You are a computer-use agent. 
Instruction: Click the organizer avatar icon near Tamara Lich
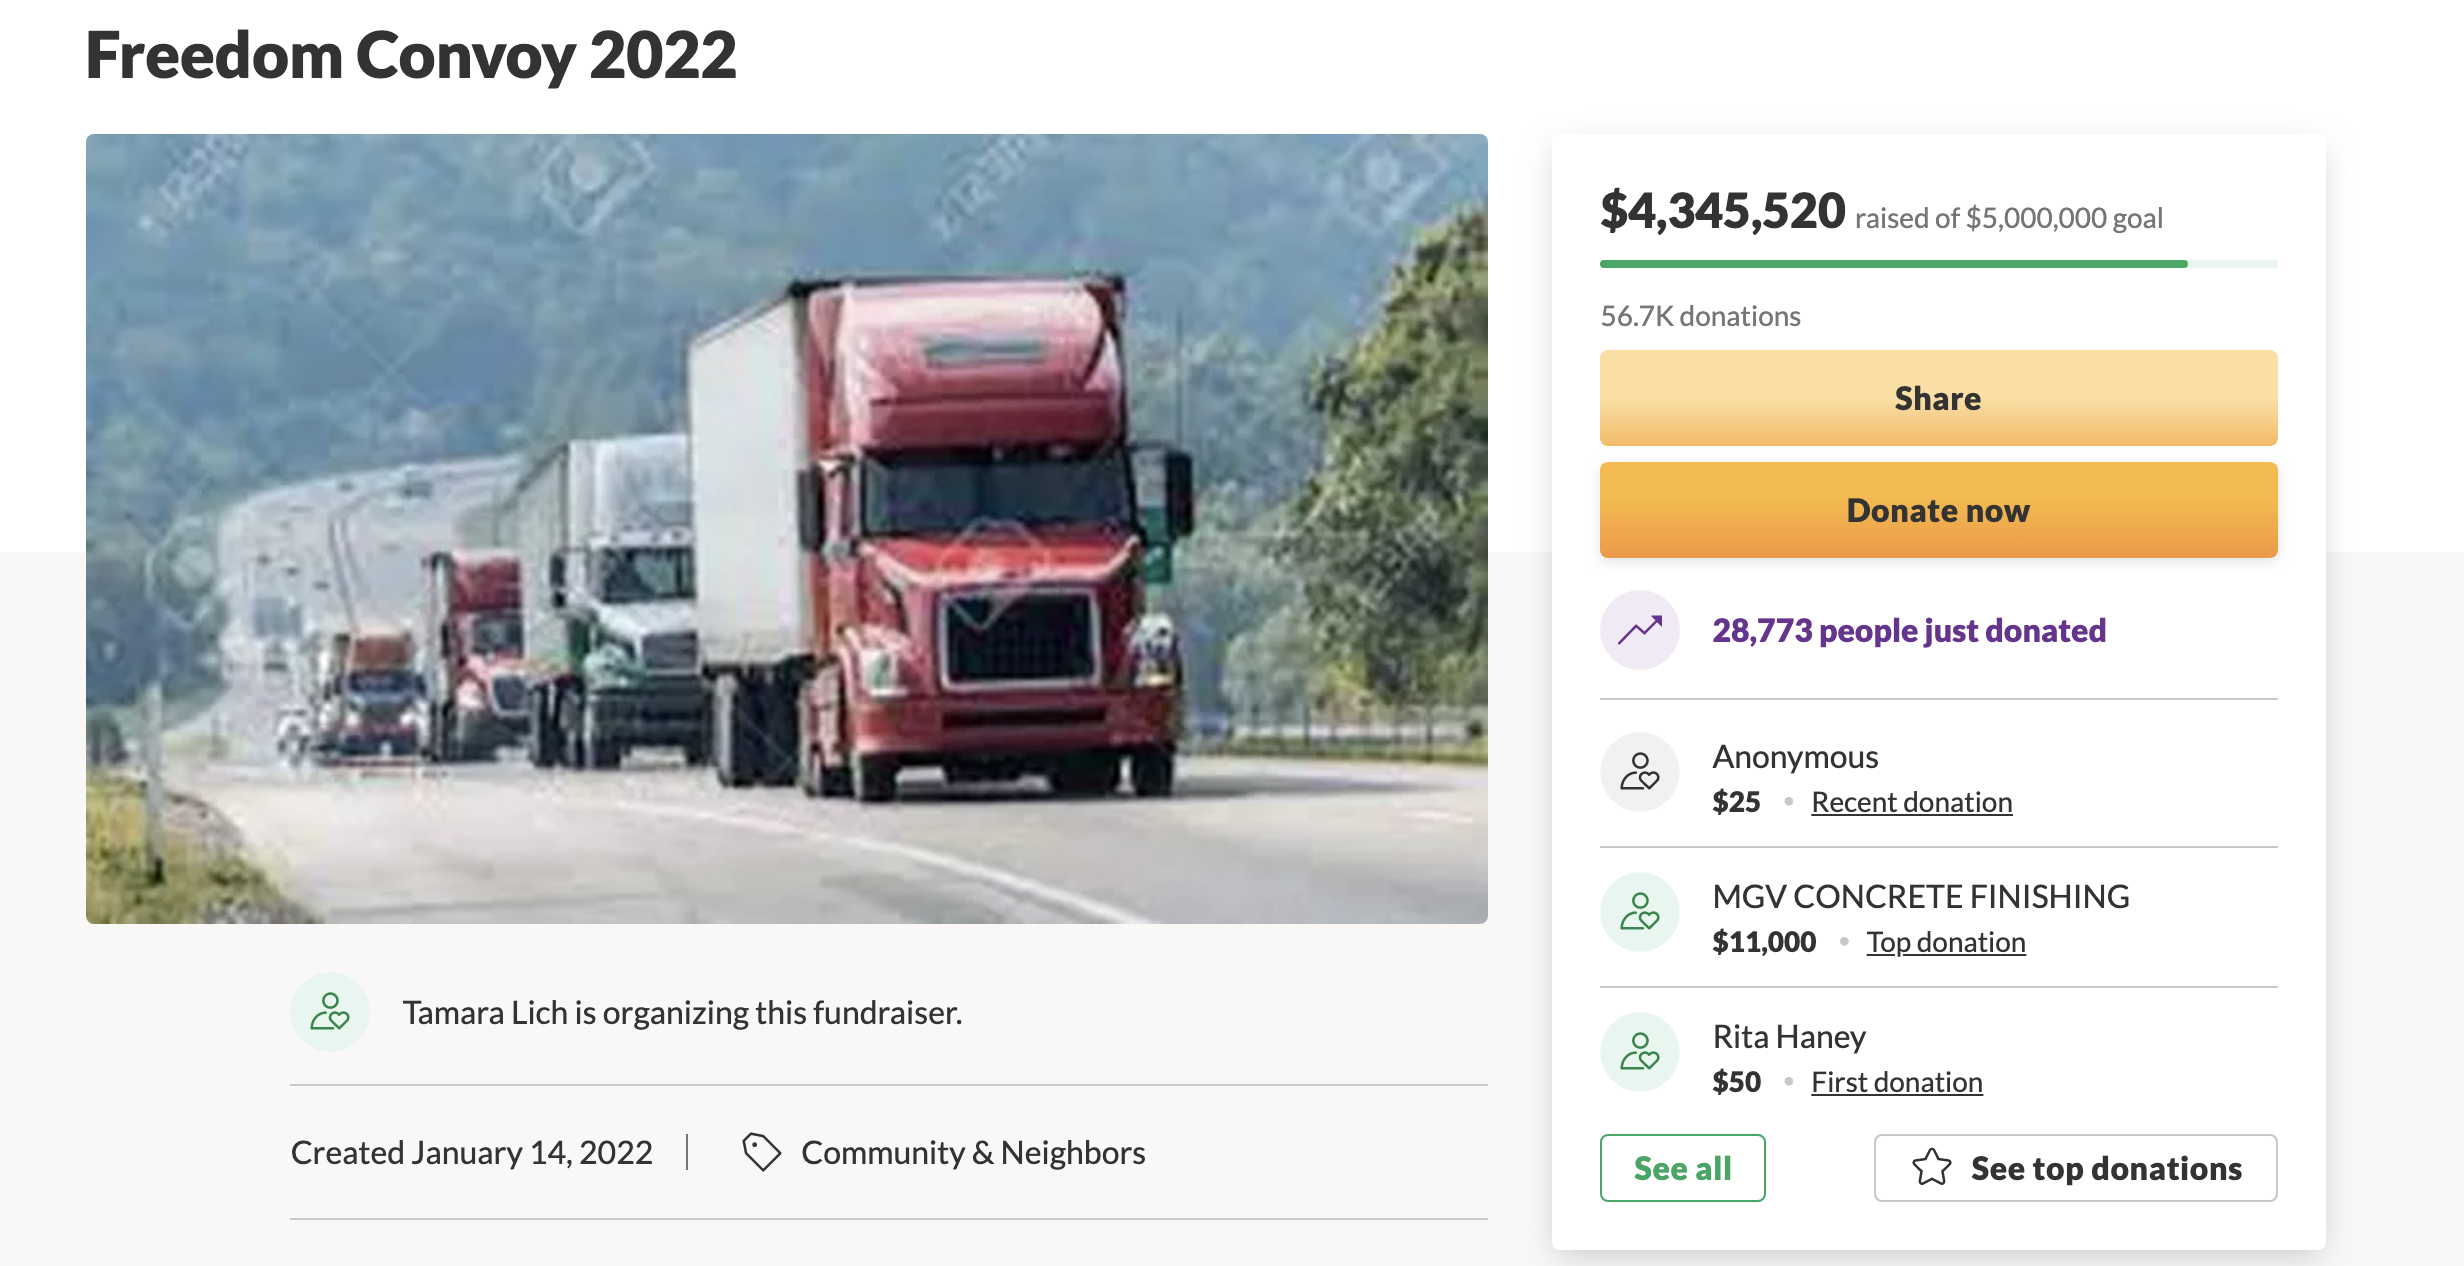click(x=330, y=1012)
